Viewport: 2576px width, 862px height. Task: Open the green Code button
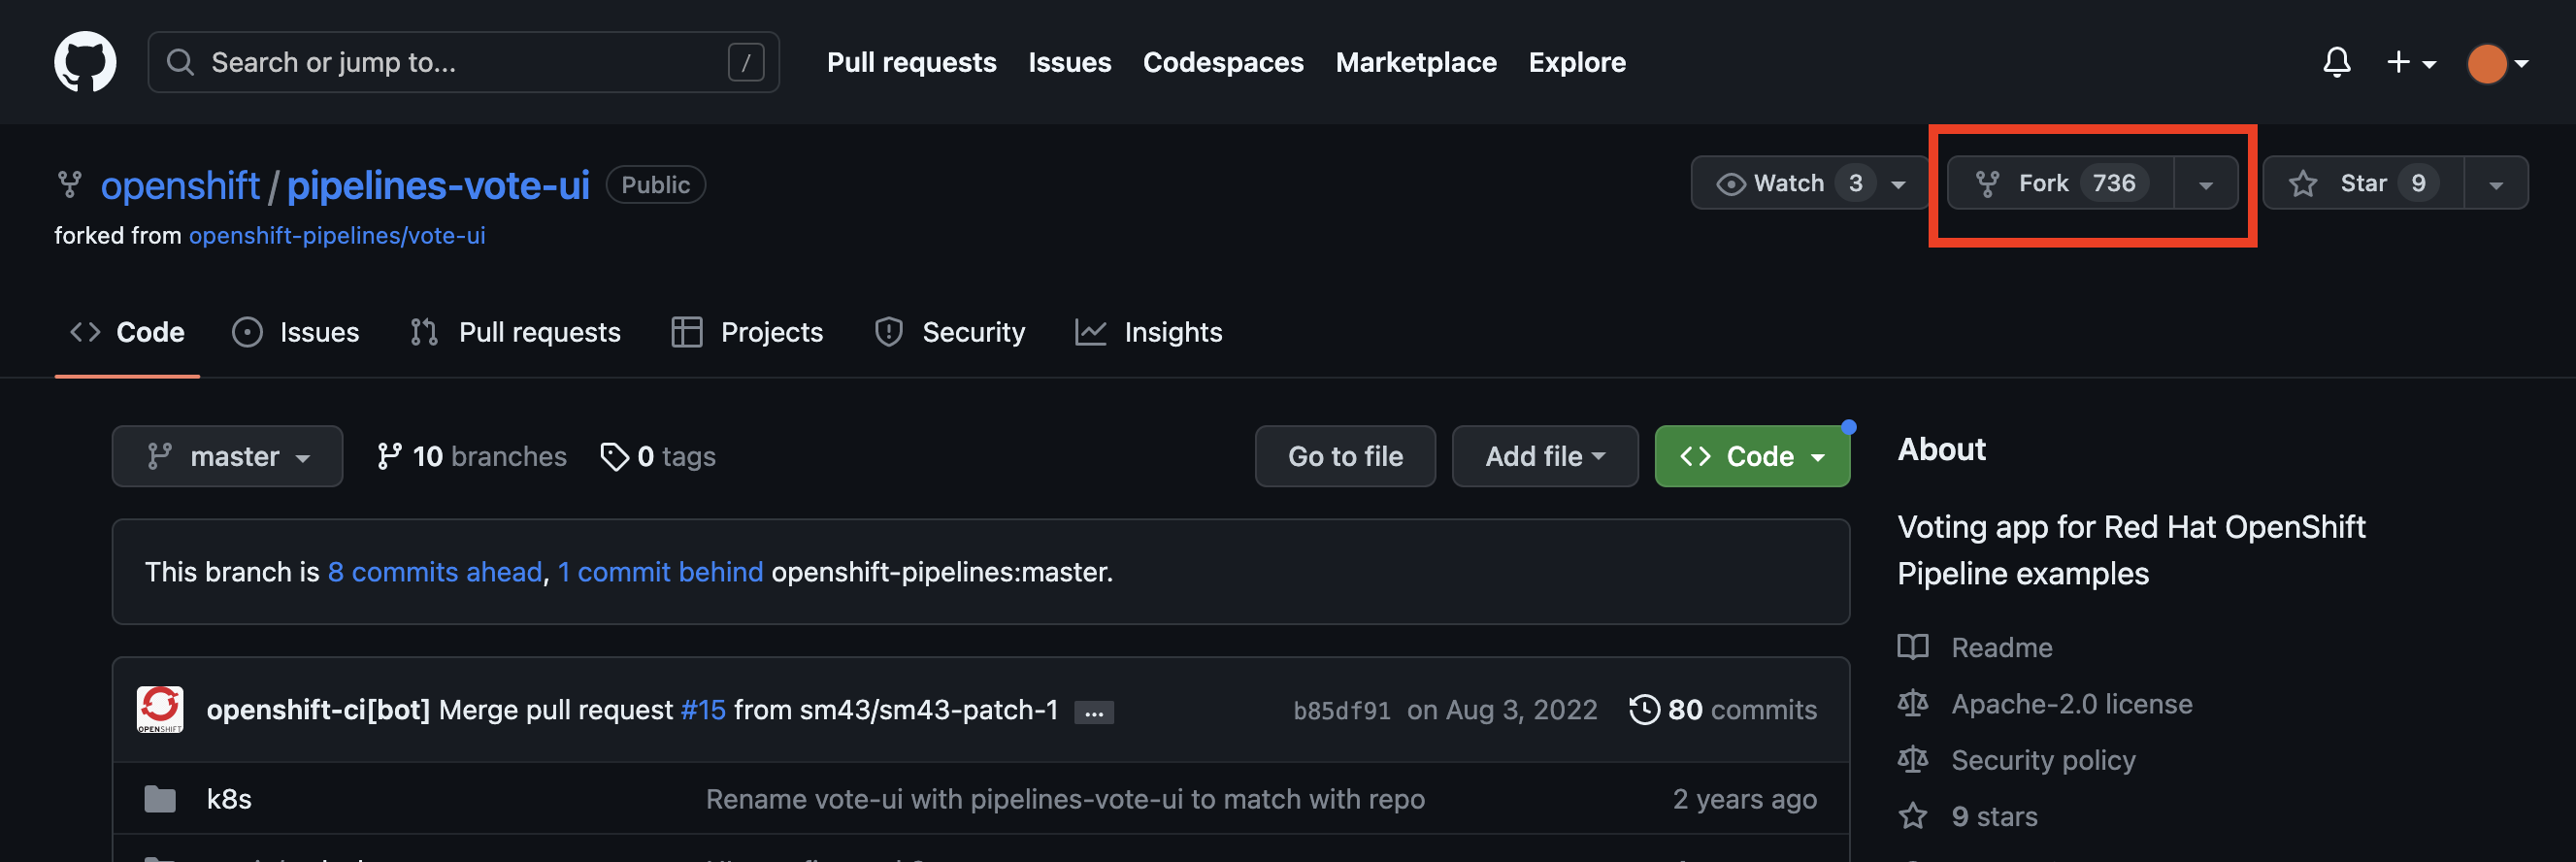tap(1752, 456)
